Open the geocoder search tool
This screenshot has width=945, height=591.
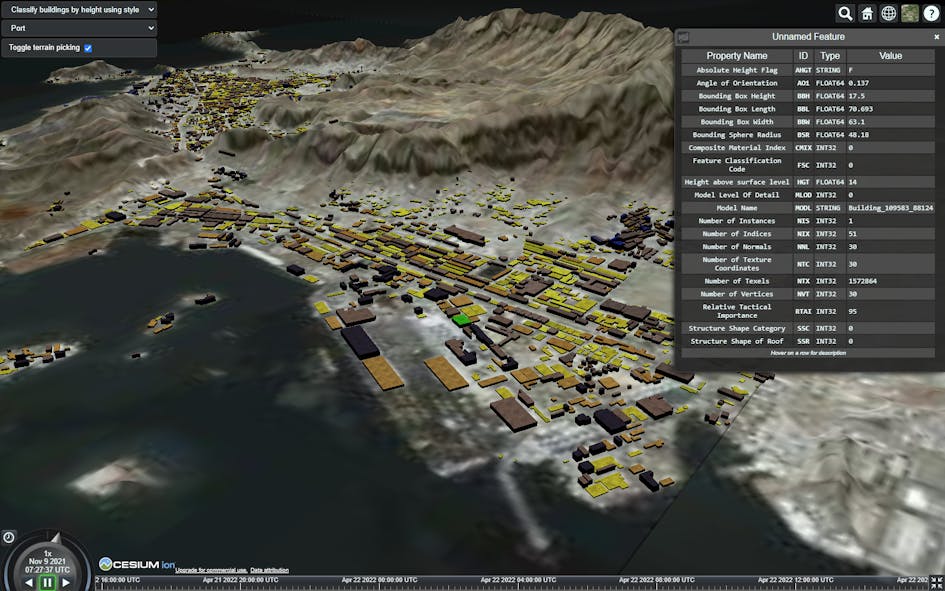point(845,13)
